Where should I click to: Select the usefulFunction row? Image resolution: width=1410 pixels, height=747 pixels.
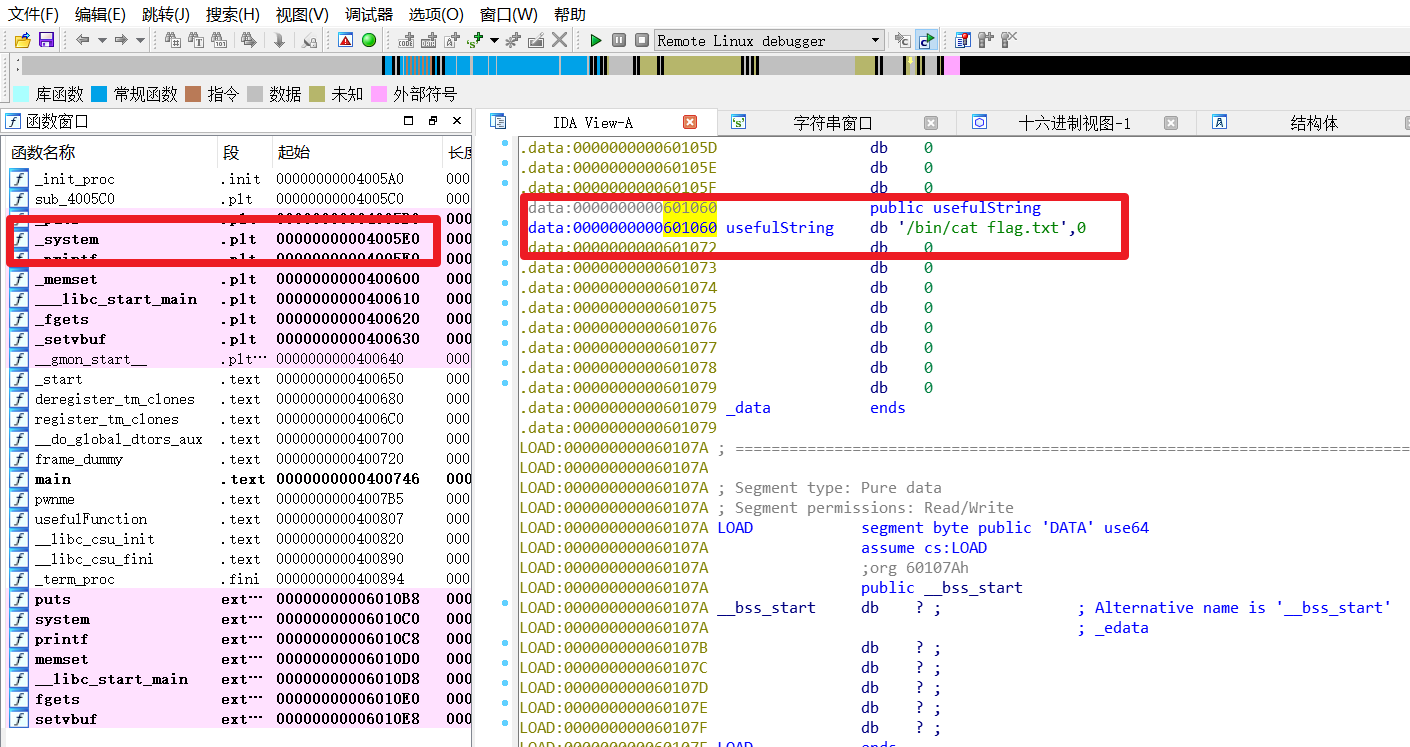pyautogui.click(x=239, y=519)
